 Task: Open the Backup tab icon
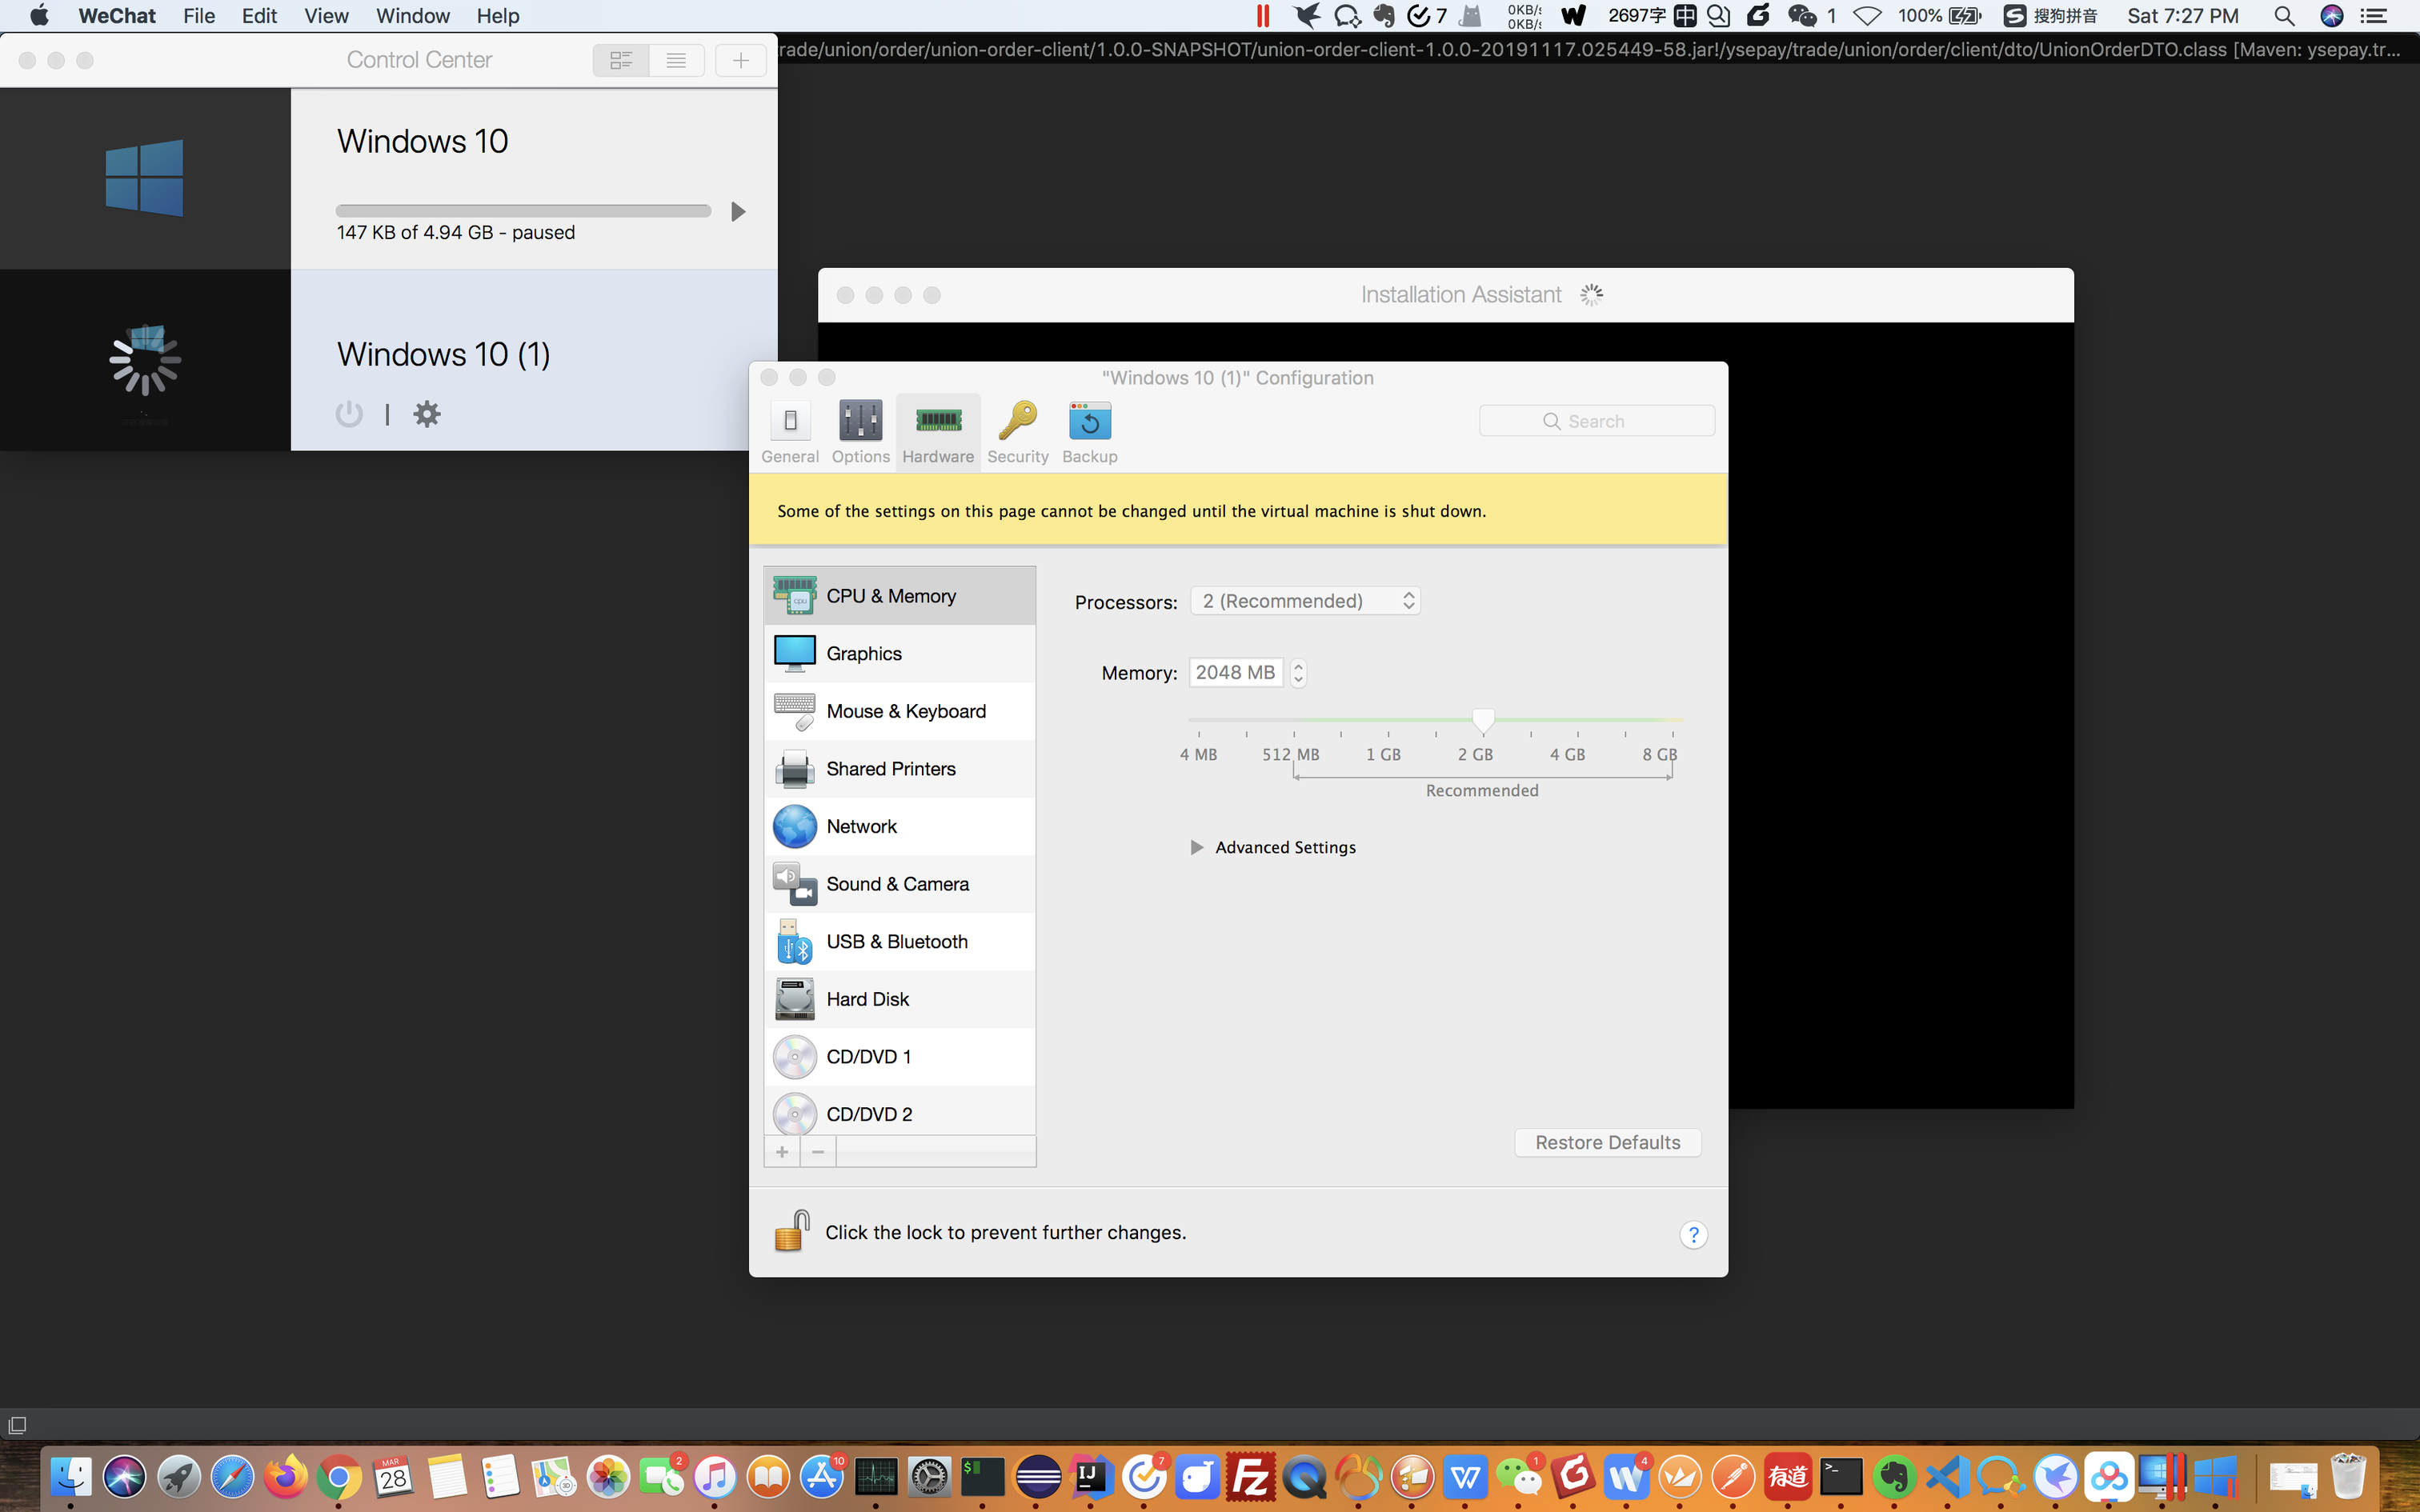tap(1089, 421)
